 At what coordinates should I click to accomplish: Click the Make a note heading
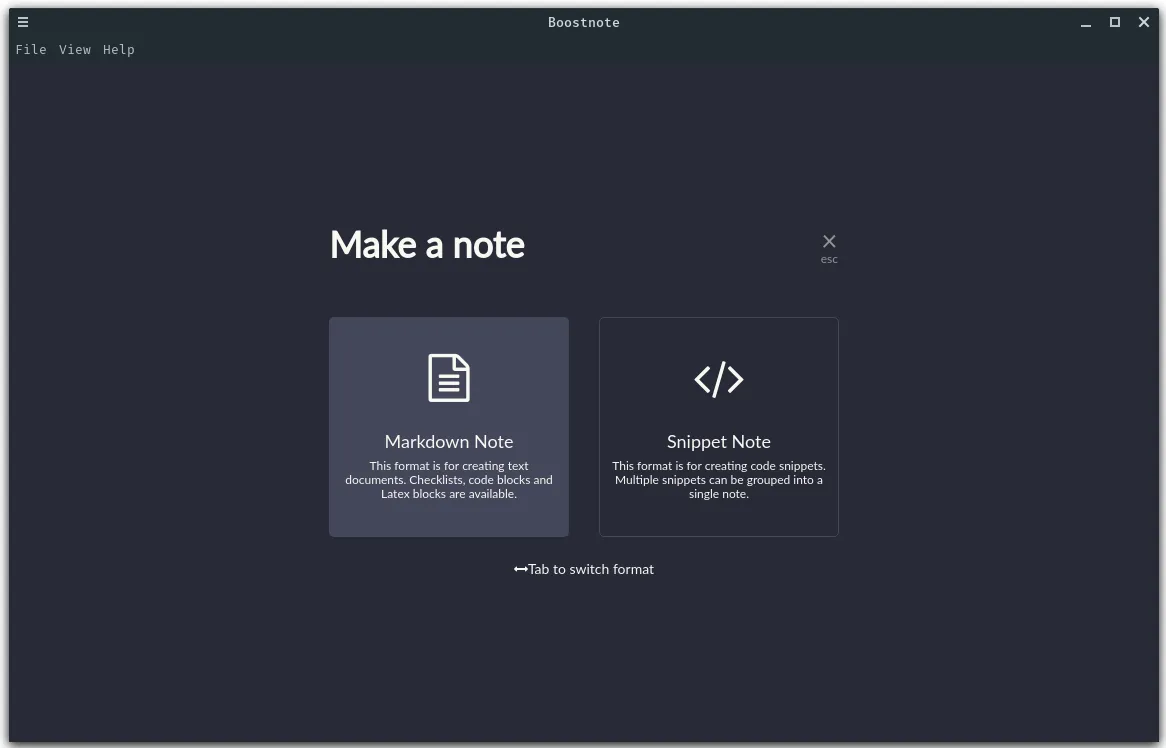427,245
